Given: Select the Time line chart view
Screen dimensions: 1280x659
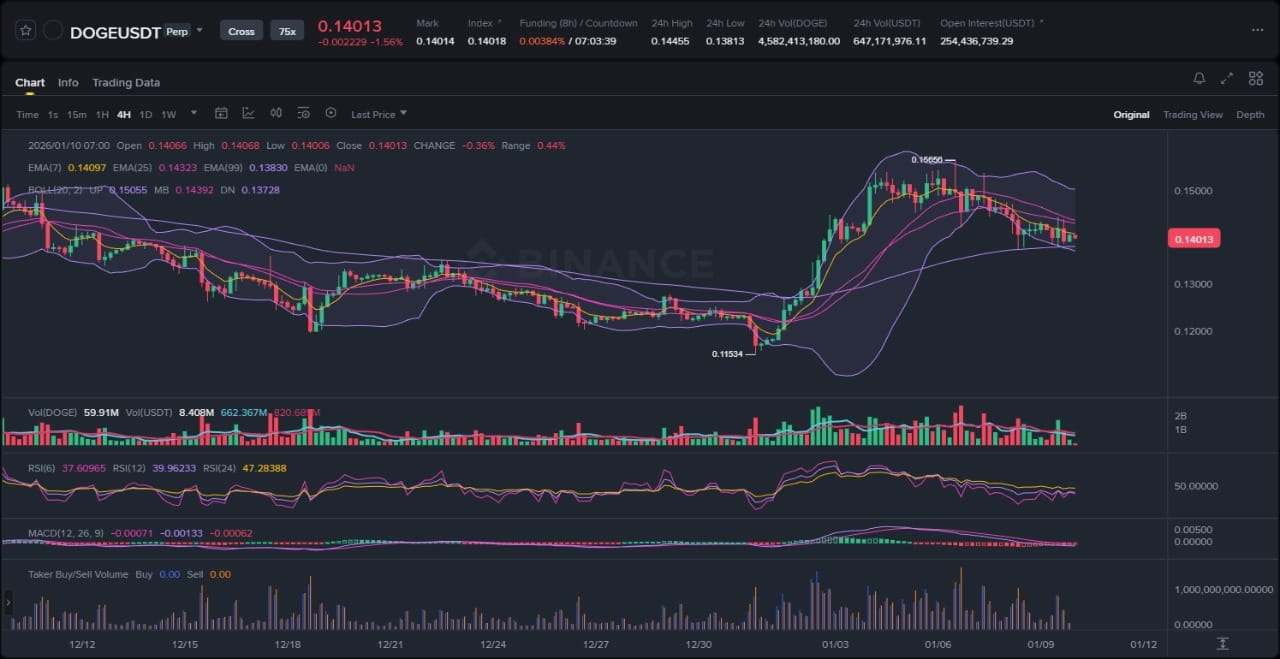Looking at the screenshot, I should [27, 115].
